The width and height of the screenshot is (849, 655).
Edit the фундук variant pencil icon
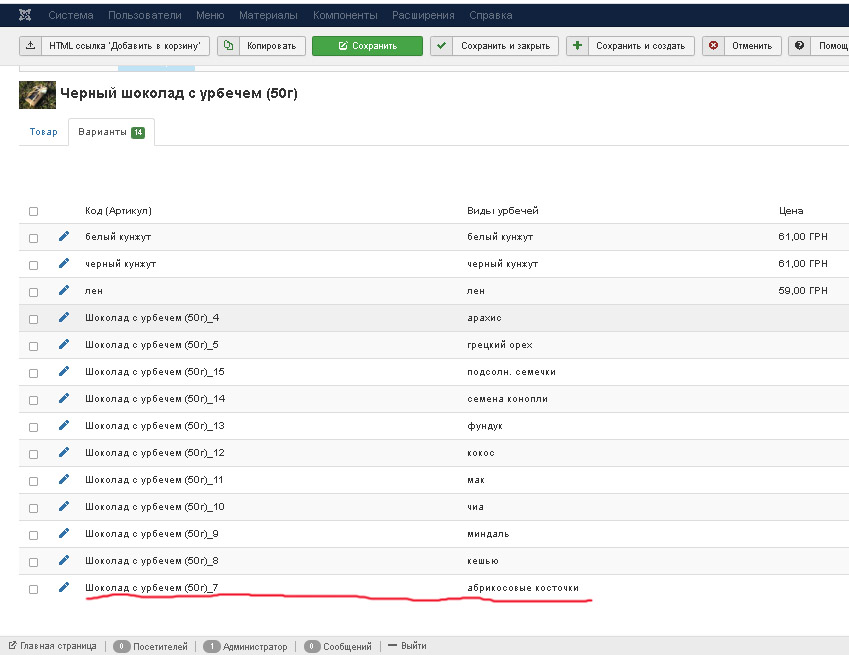pyautogui.click(x=64, y=425)
